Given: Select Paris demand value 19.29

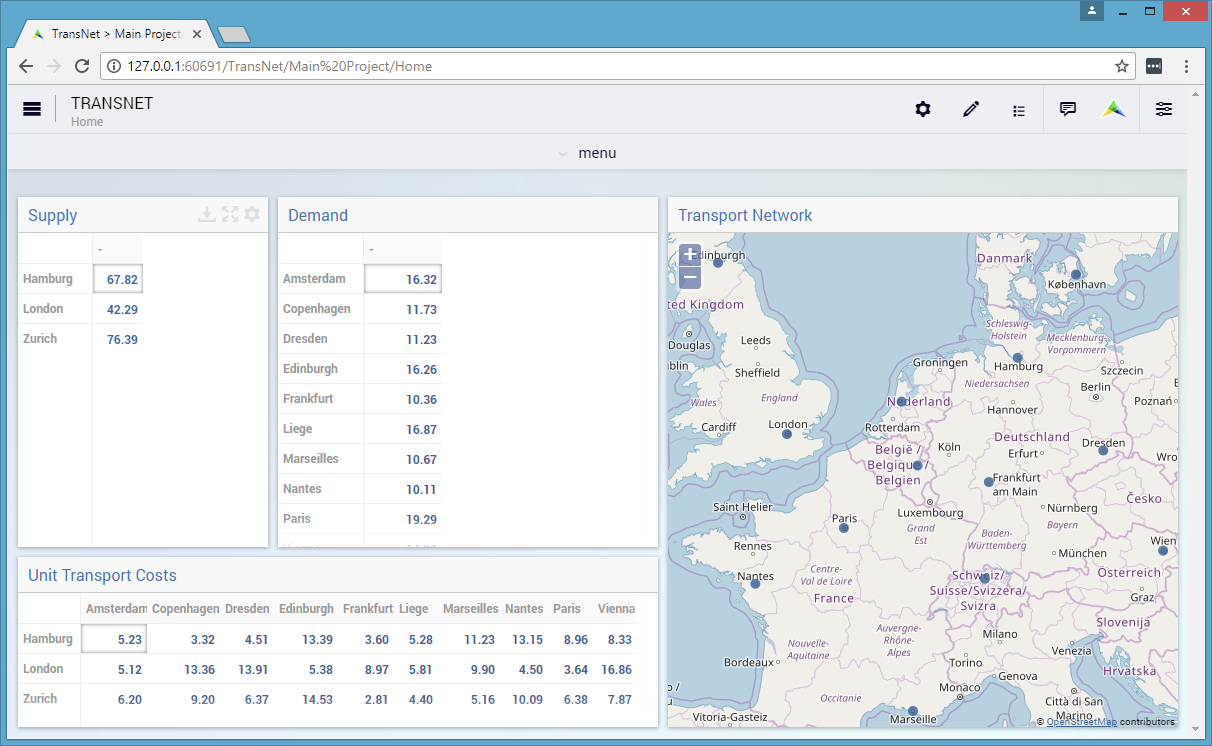Looking at the screenshot, I should tap(402, 519).
